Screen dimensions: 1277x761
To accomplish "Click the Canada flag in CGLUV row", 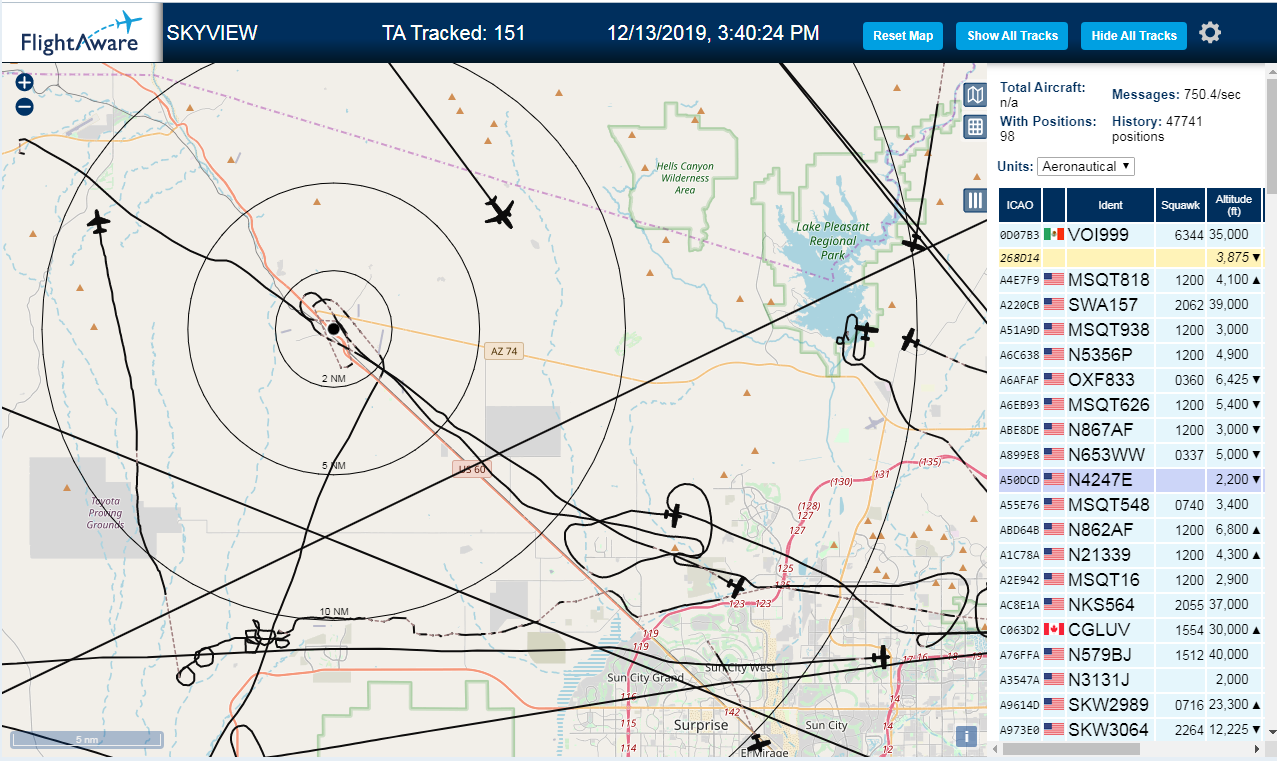I will pyautogui.click(x=1053, y=629).
